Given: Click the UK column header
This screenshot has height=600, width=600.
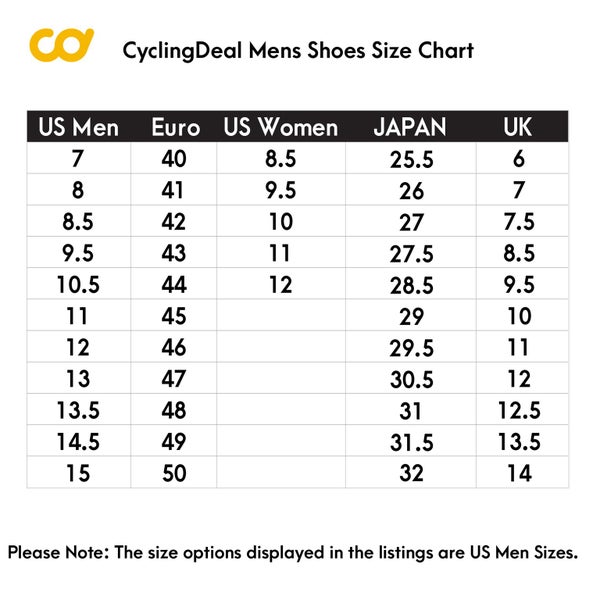Looking at the screenshot, I should click(518, 127).
